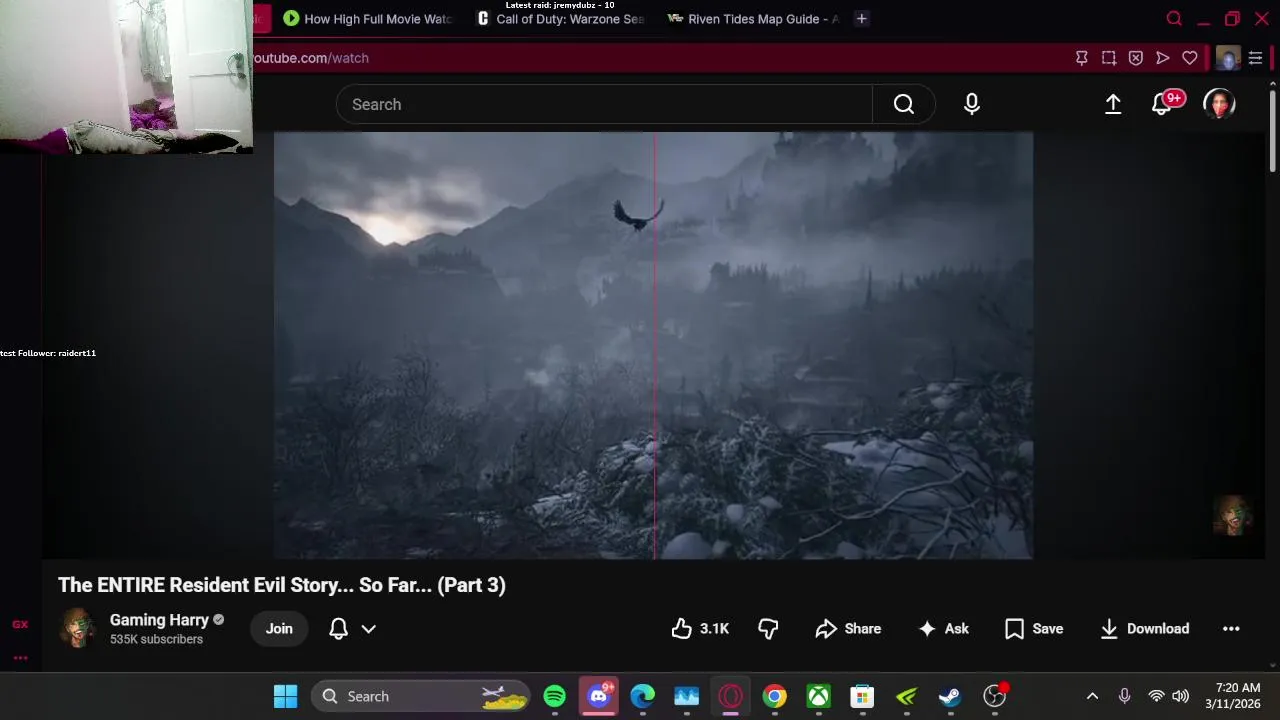Open the Gaming Harry channel name link

tap(159, 620)
